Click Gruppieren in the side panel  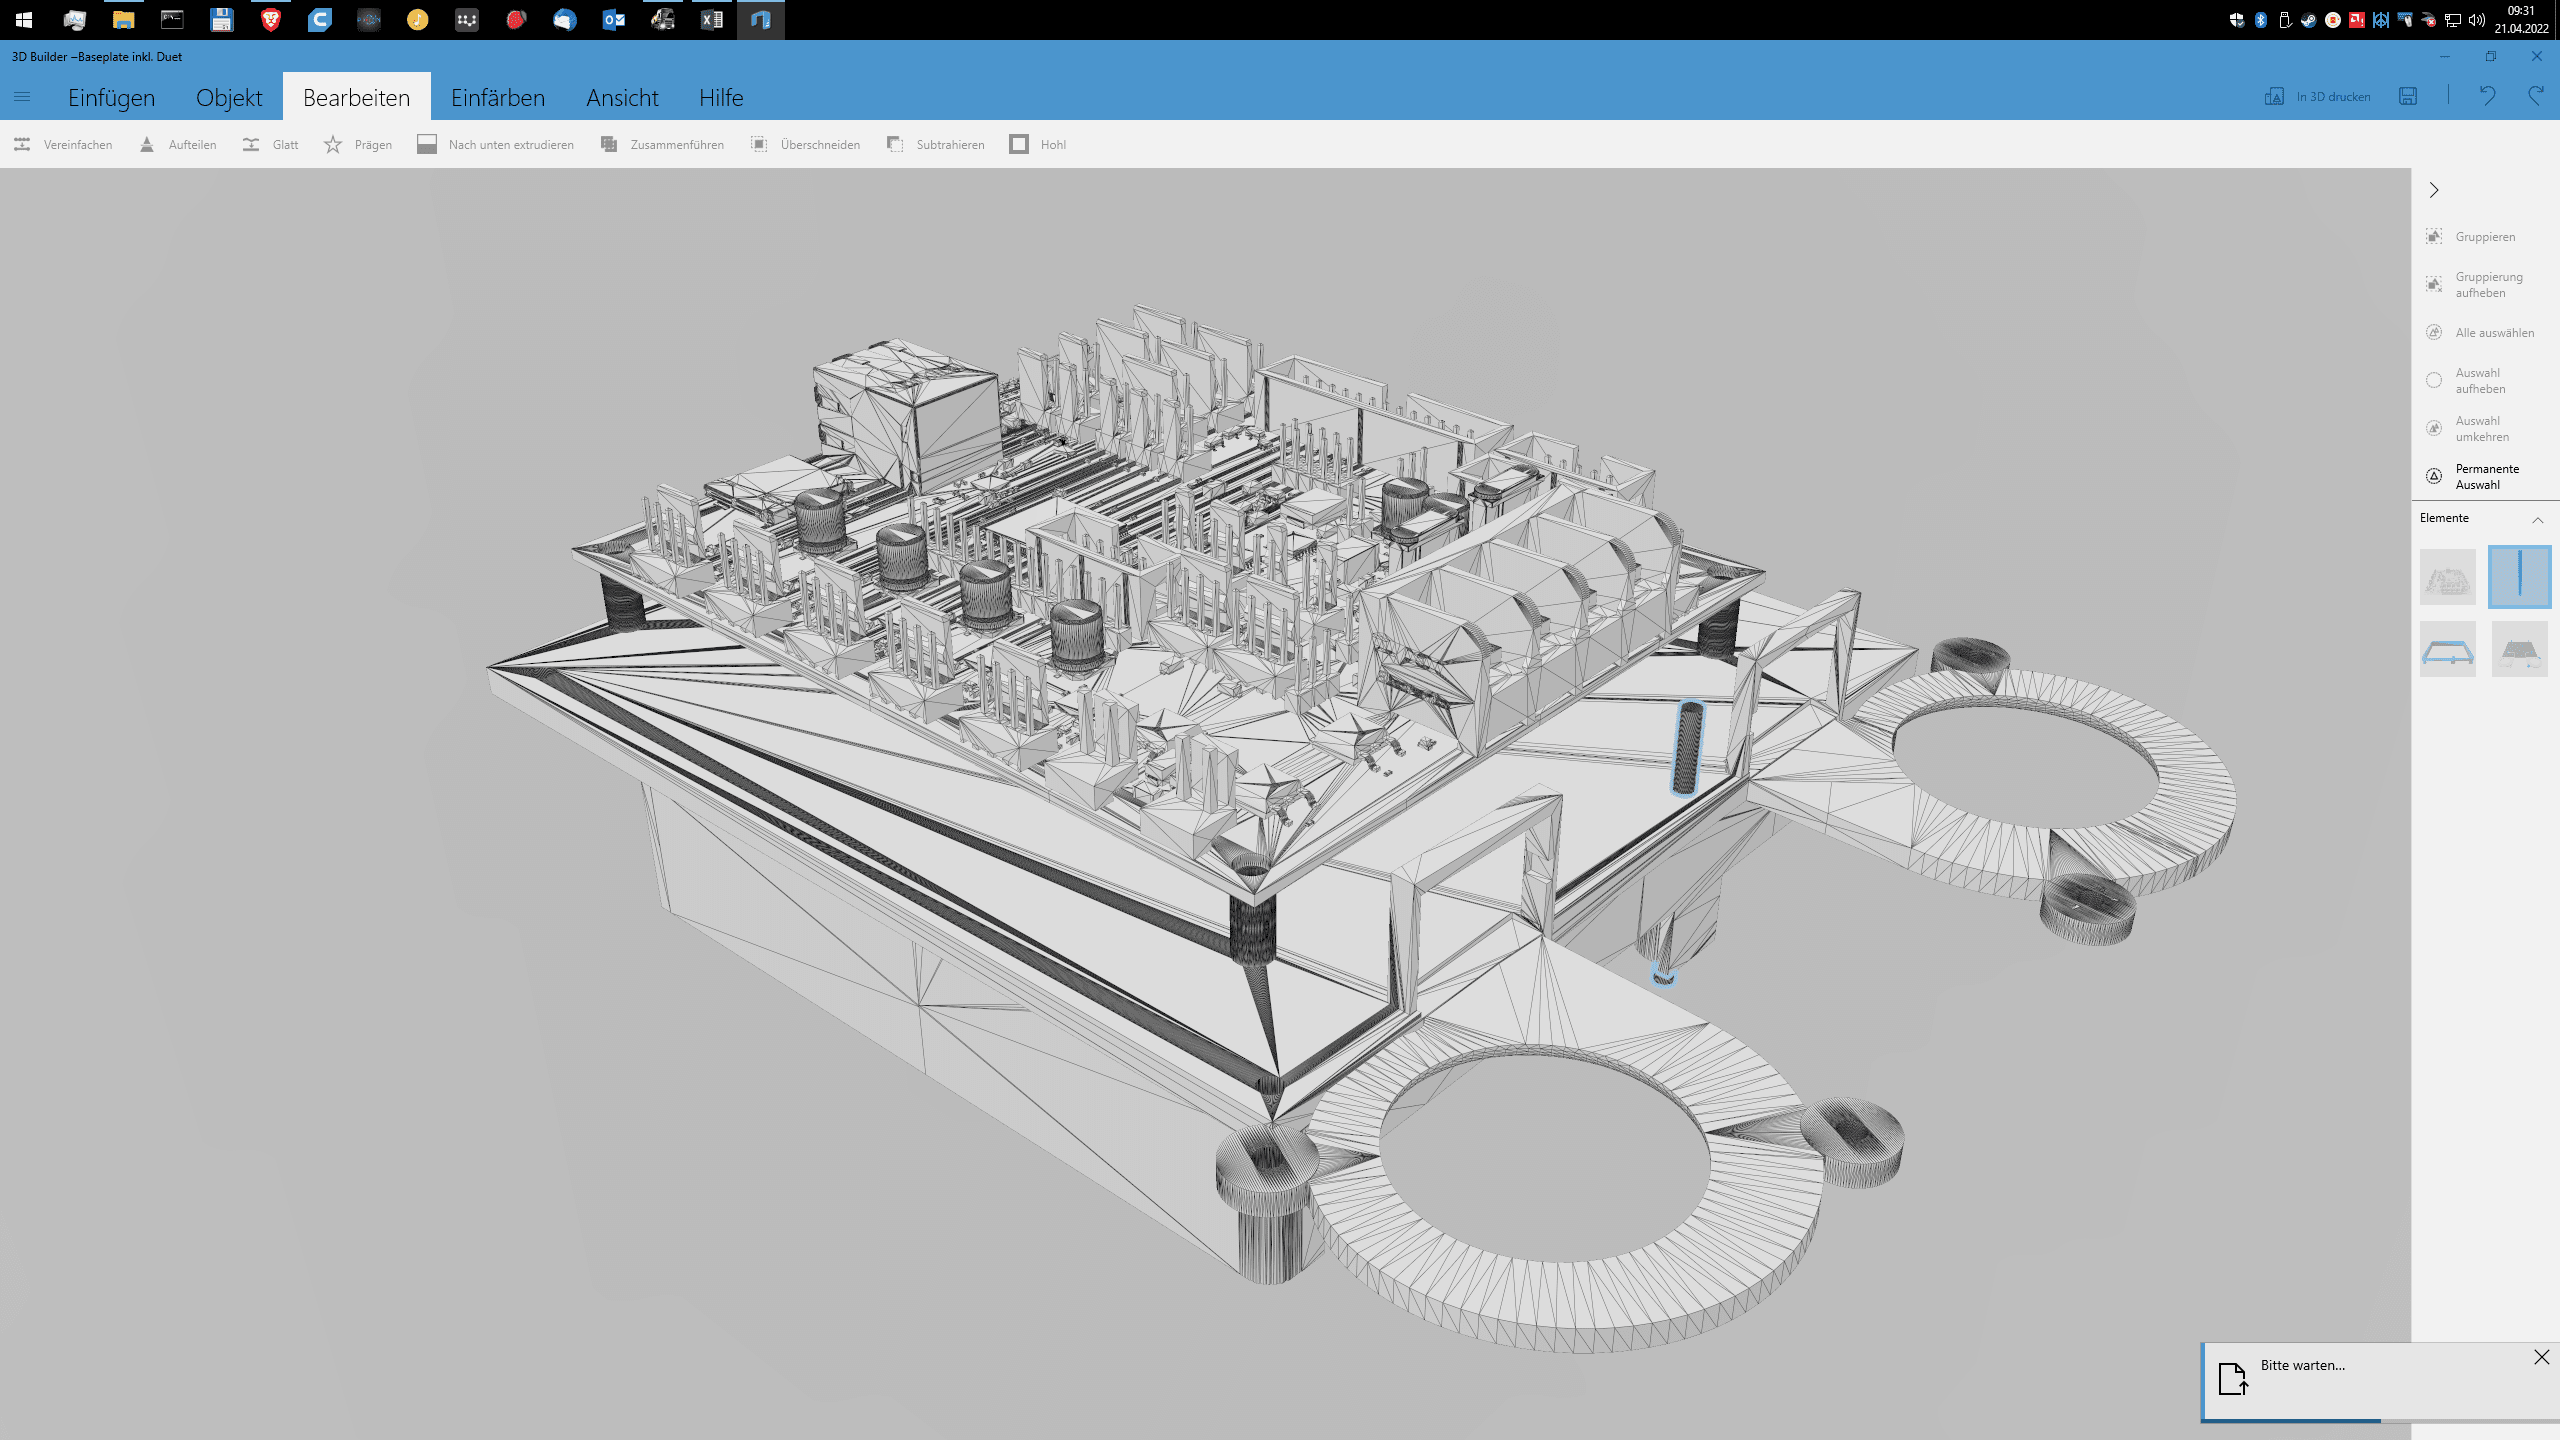click(2470, 237)
